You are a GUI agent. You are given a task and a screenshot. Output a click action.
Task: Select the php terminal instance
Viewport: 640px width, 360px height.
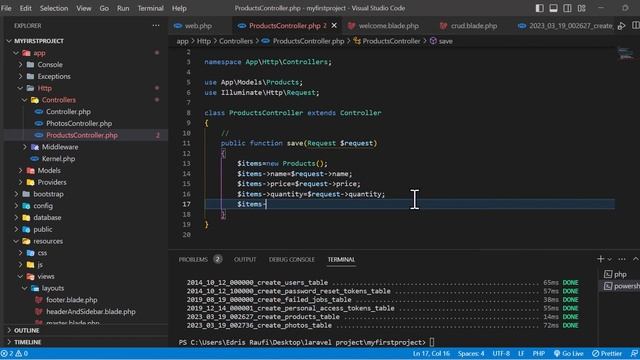[x=620, y=274]
